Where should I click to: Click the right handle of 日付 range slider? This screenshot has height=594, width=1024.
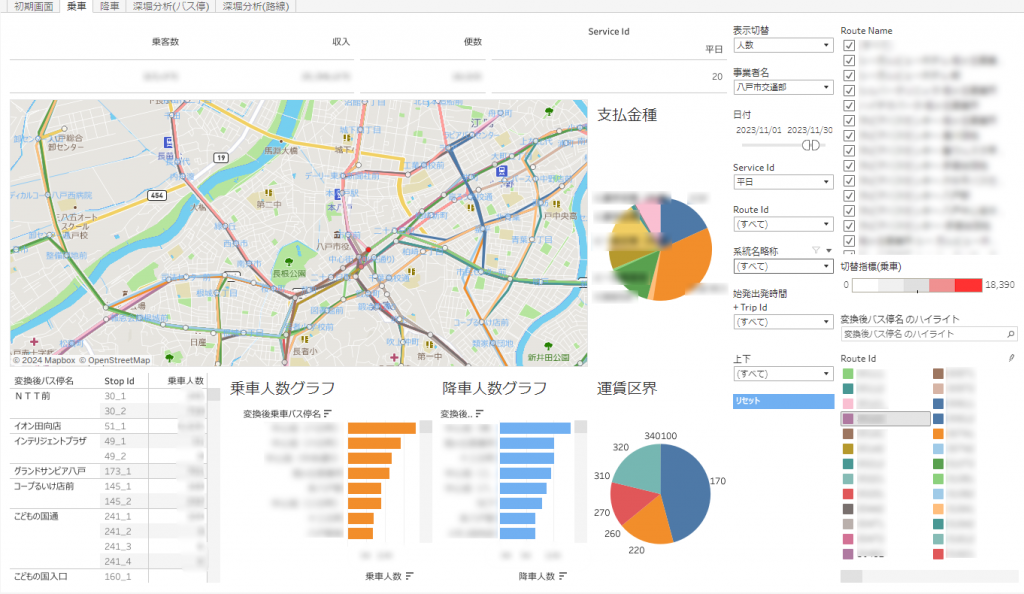815,145
